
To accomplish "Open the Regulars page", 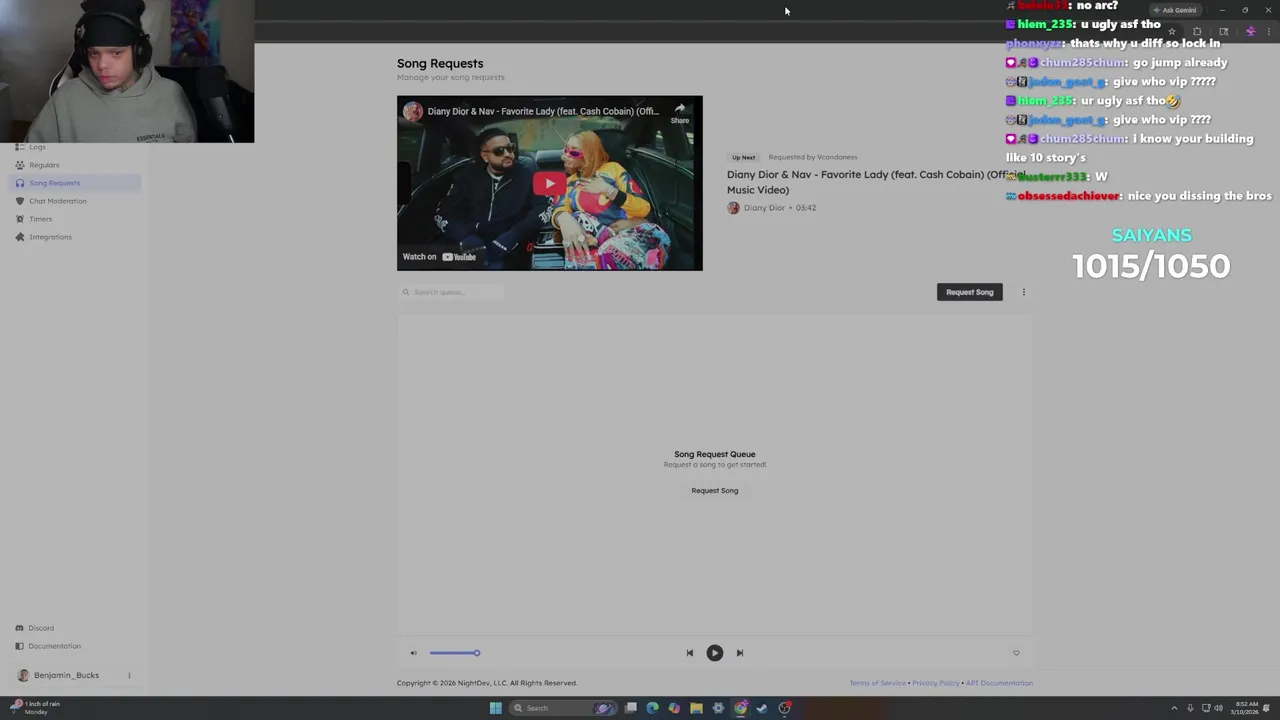I will pyautogui.click(x=44, y=165).
